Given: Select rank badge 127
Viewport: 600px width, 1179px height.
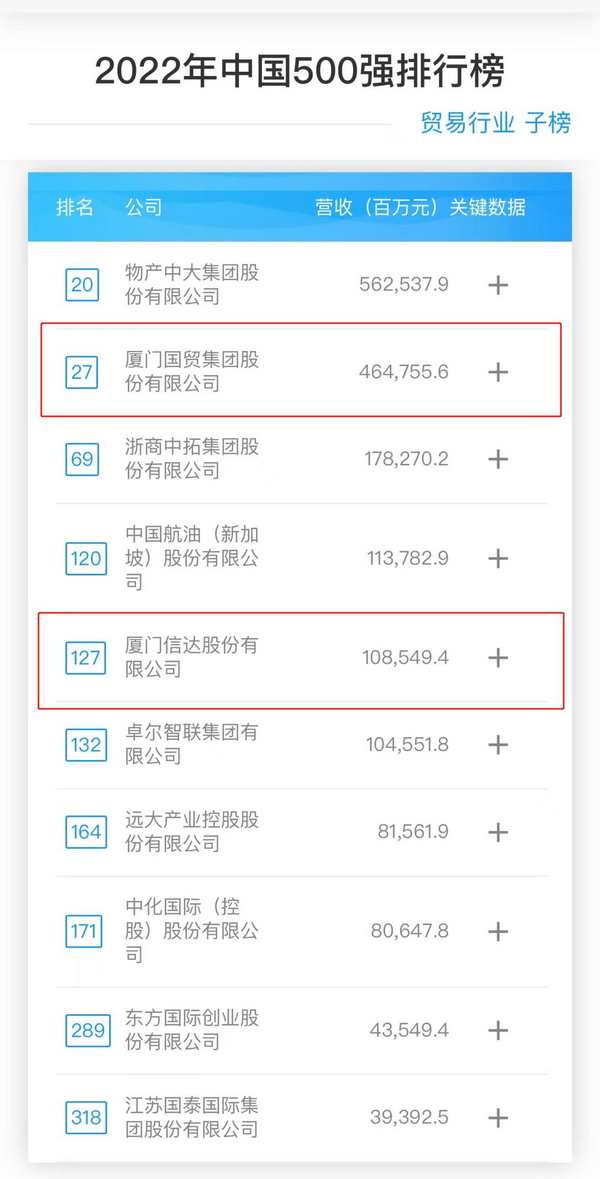Looking at the screenshot, I should coord(85,658).
